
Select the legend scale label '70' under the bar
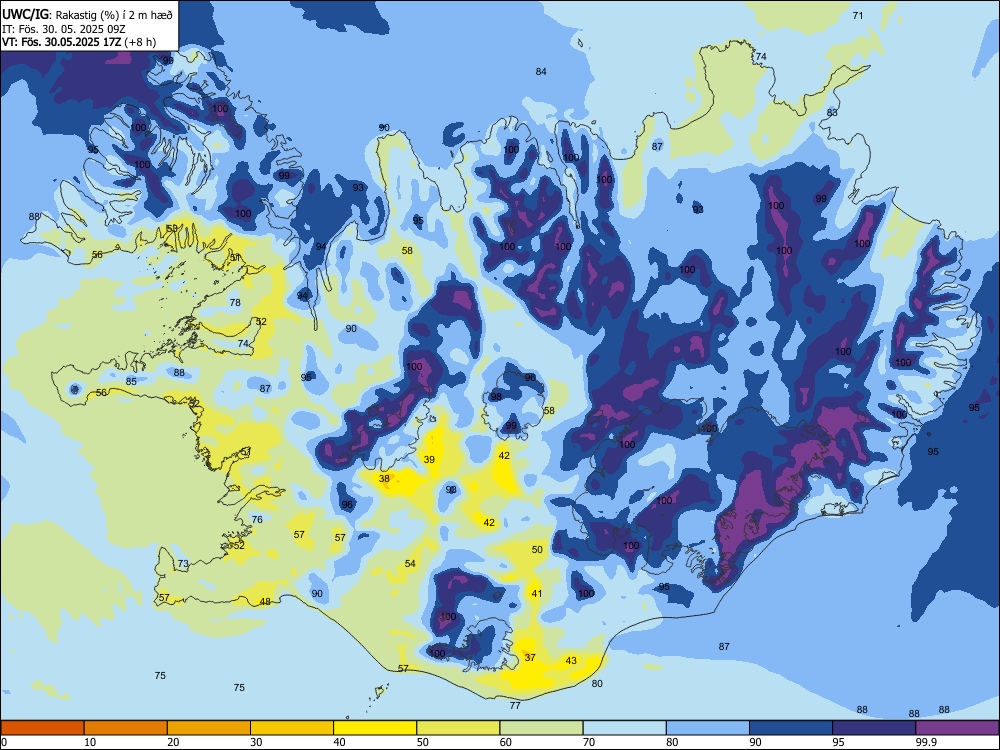[x=589, y=742]
